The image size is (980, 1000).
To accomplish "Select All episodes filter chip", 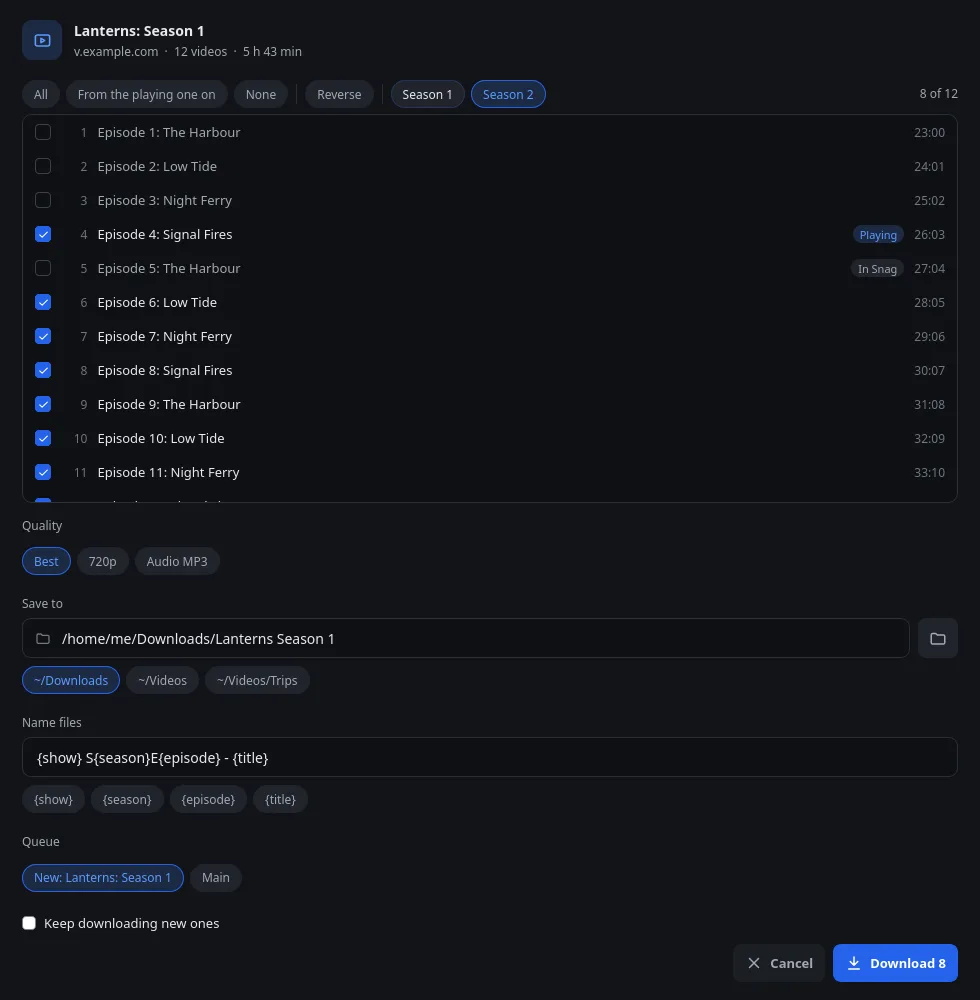I will 41,94.
